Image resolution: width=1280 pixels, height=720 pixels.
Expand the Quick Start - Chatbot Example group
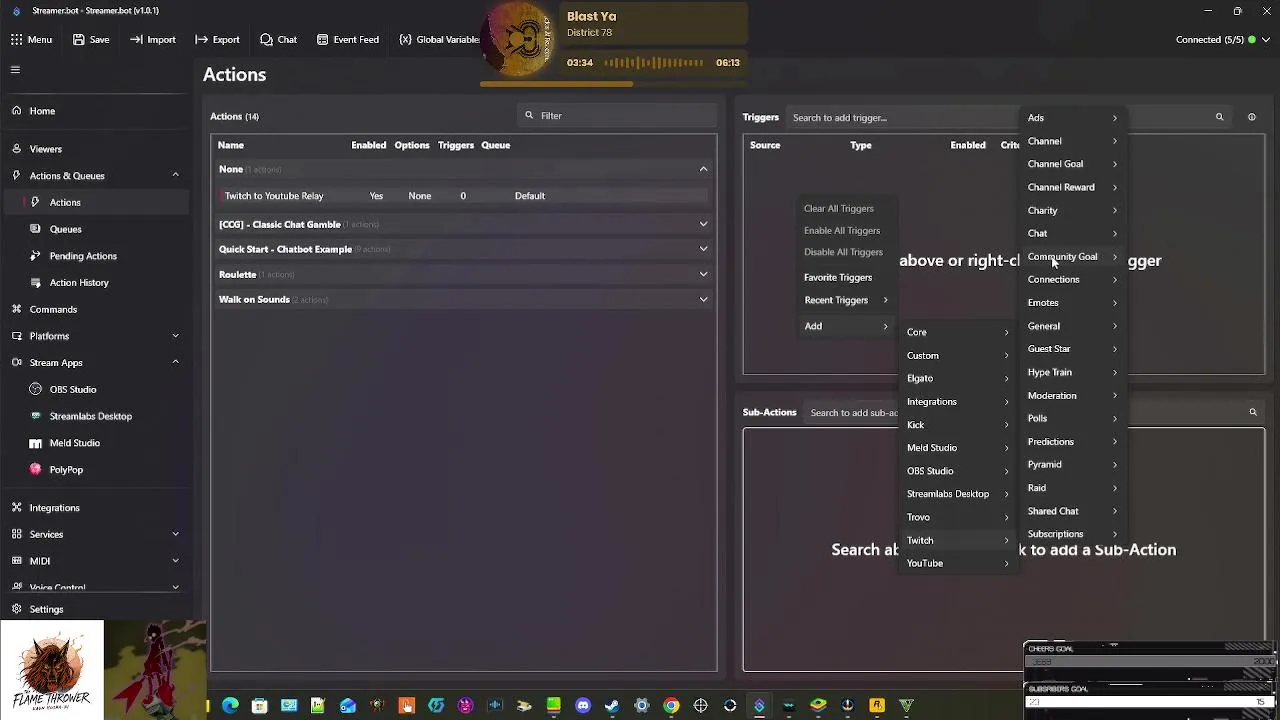(x=703, y=250)
